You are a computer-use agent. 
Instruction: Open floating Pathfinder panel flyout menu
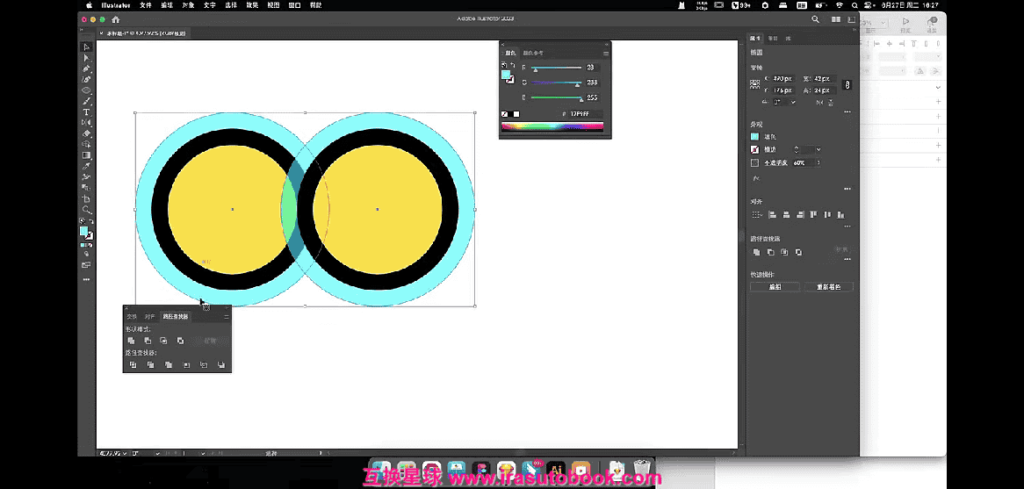pyautogui.click(x=226, y=317)
